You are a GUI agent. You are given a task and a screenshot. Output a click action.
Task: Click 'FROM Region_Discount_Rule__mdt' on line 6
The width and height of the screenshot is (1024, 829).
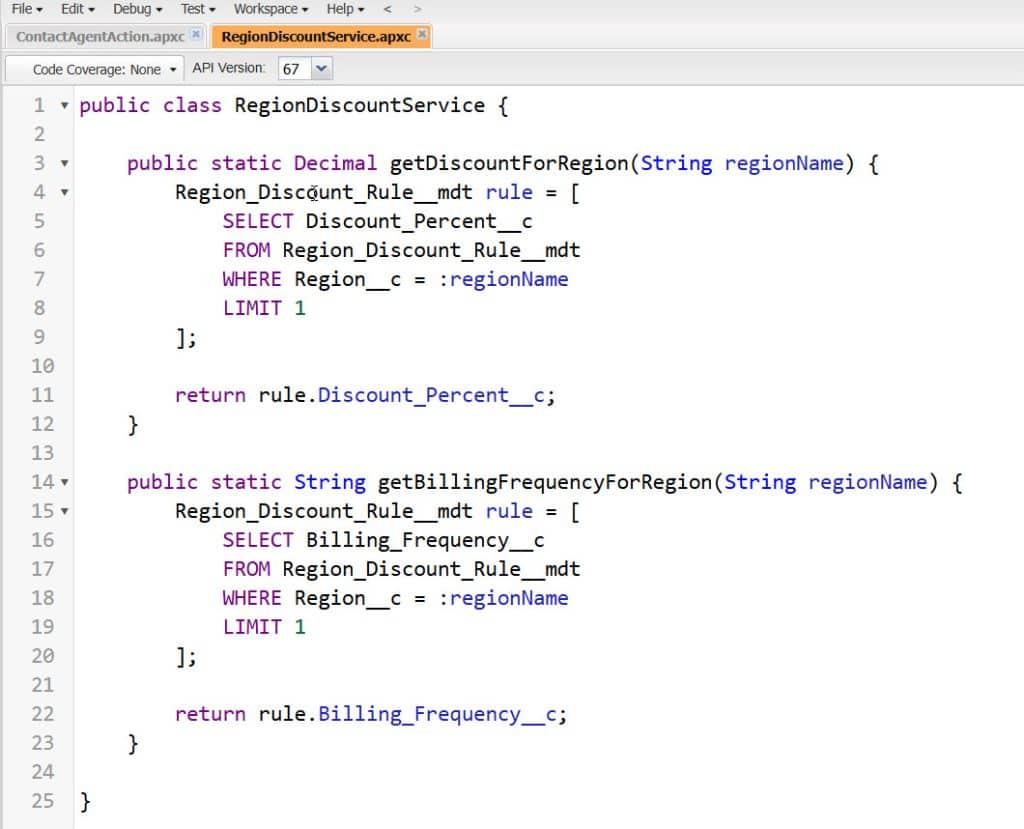pyautogui.click(x=401, y=250)
